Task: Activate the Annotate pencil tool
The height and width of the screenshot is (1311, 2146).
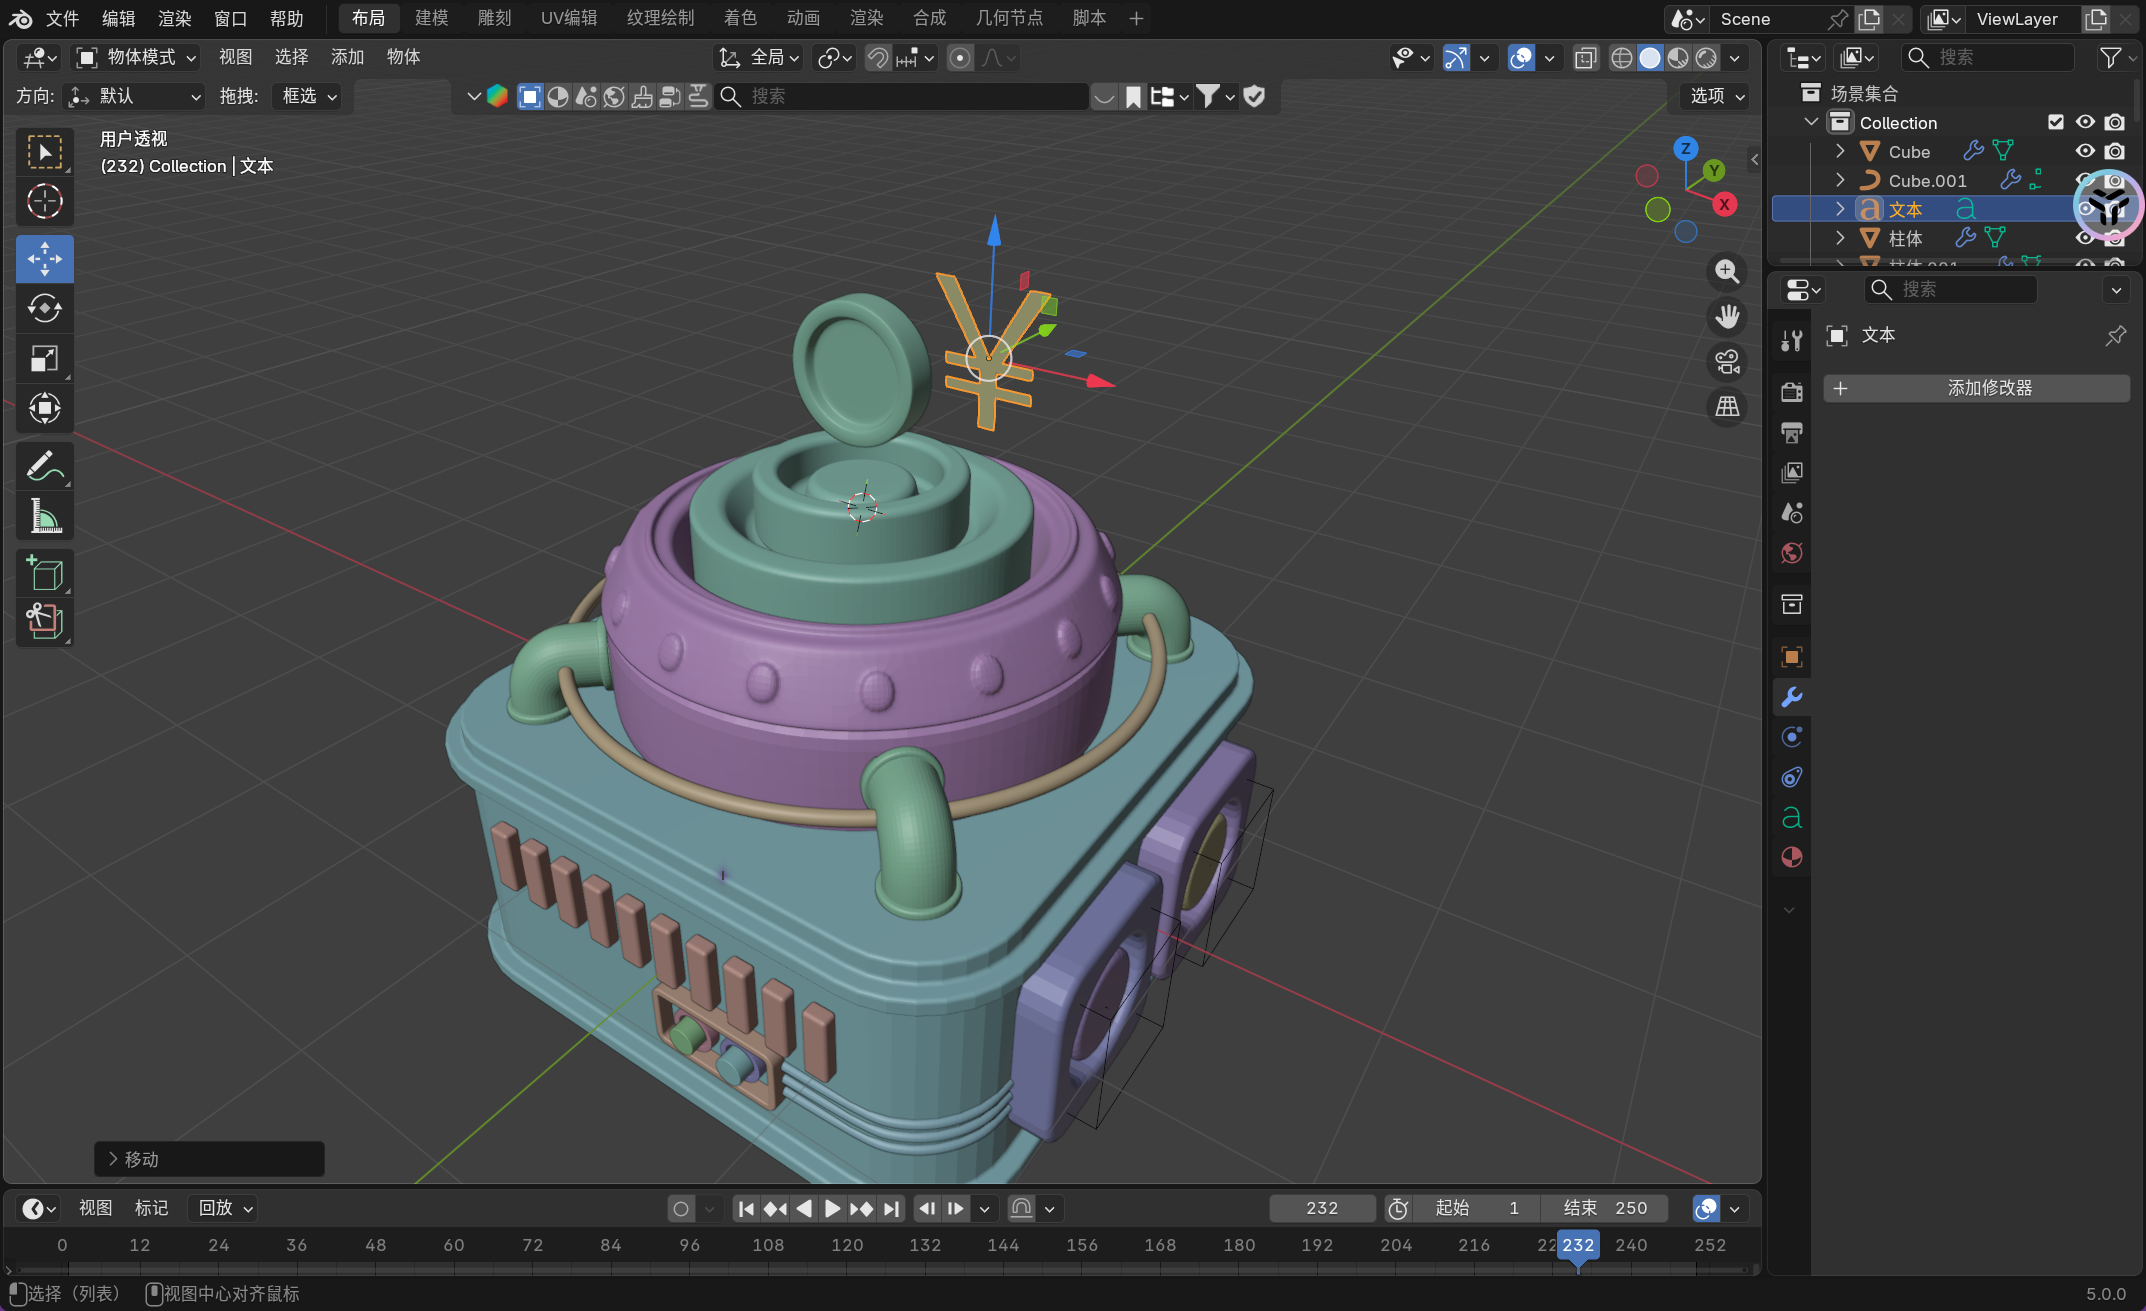Action: click(44, 466)
